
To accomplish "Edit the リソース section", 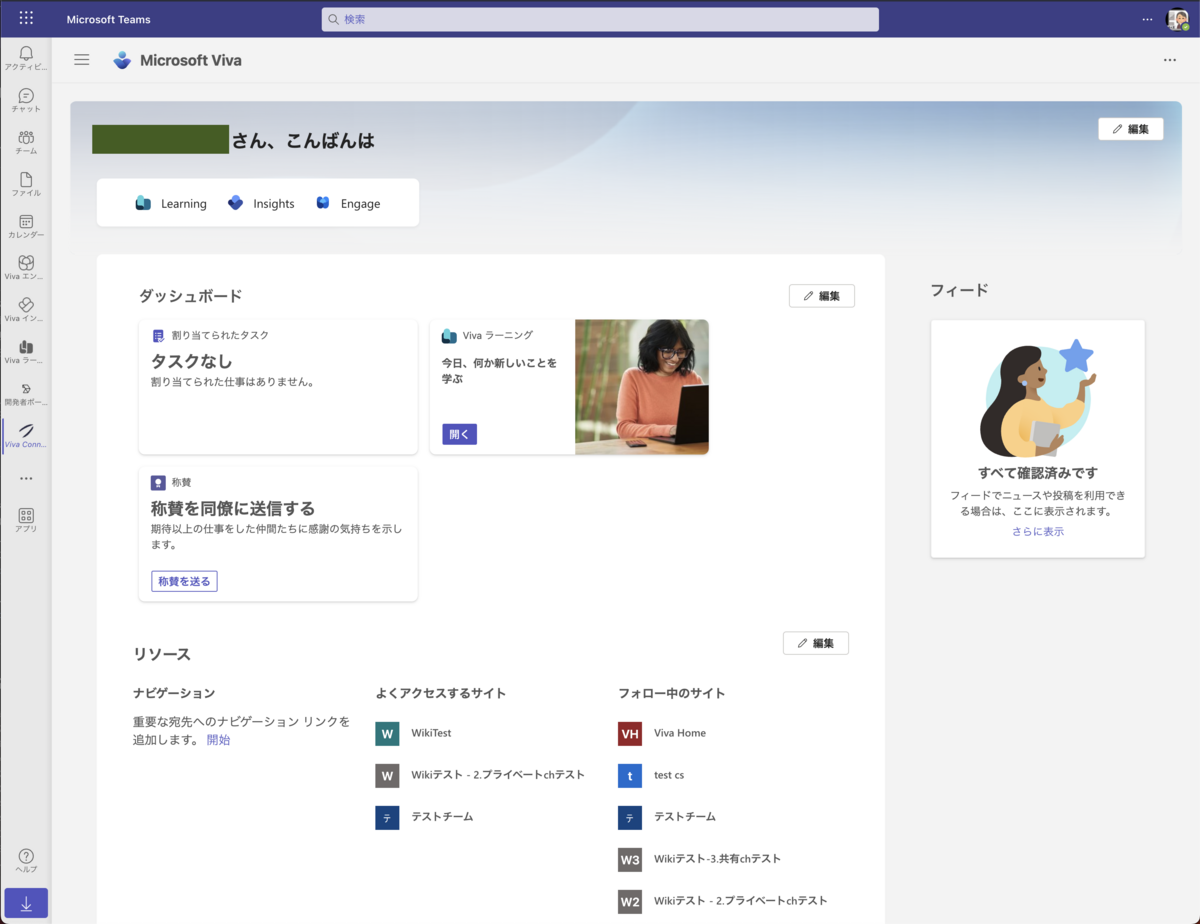I will coord(815,643).
